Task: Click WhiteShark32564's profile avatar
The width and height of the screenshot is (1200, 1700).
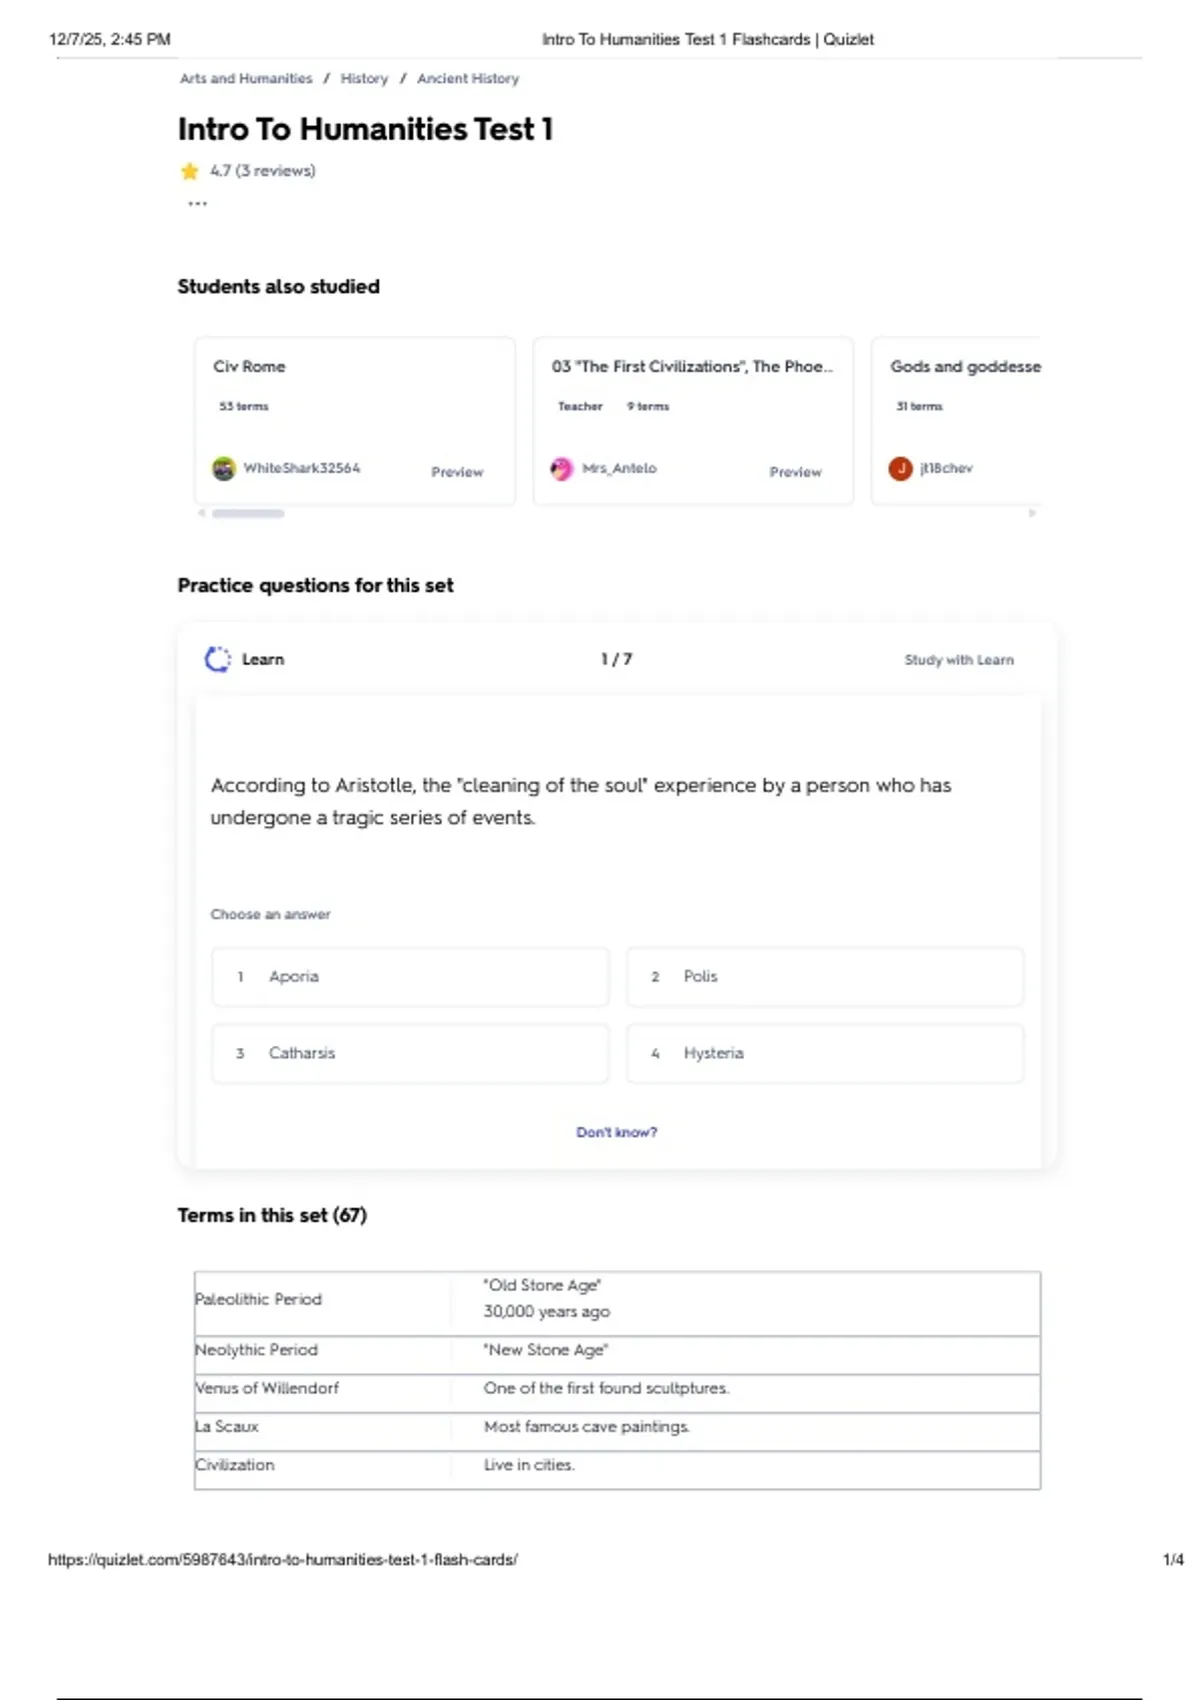Action: 224,468
